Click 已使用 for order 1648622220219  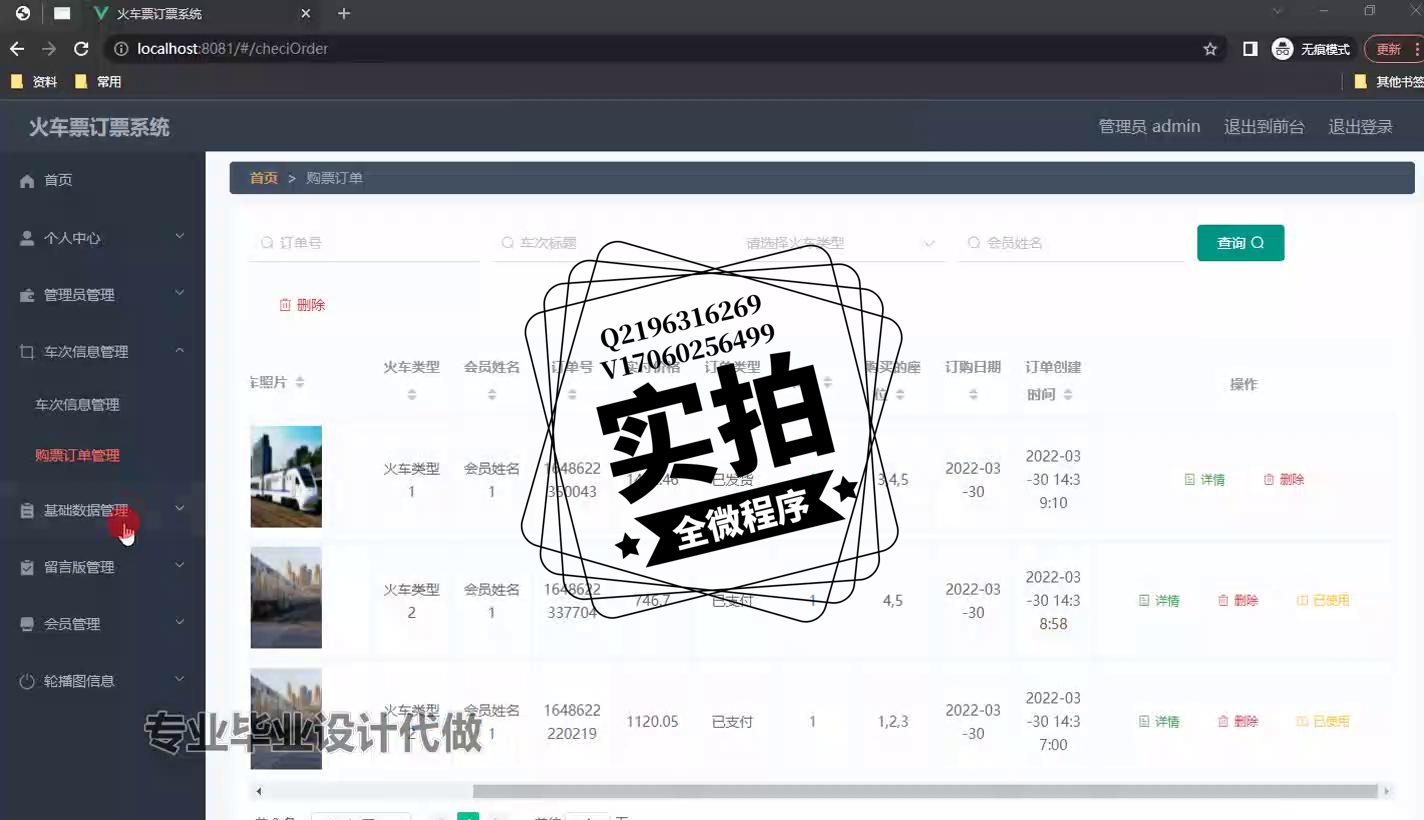(x=1323, y=722)
